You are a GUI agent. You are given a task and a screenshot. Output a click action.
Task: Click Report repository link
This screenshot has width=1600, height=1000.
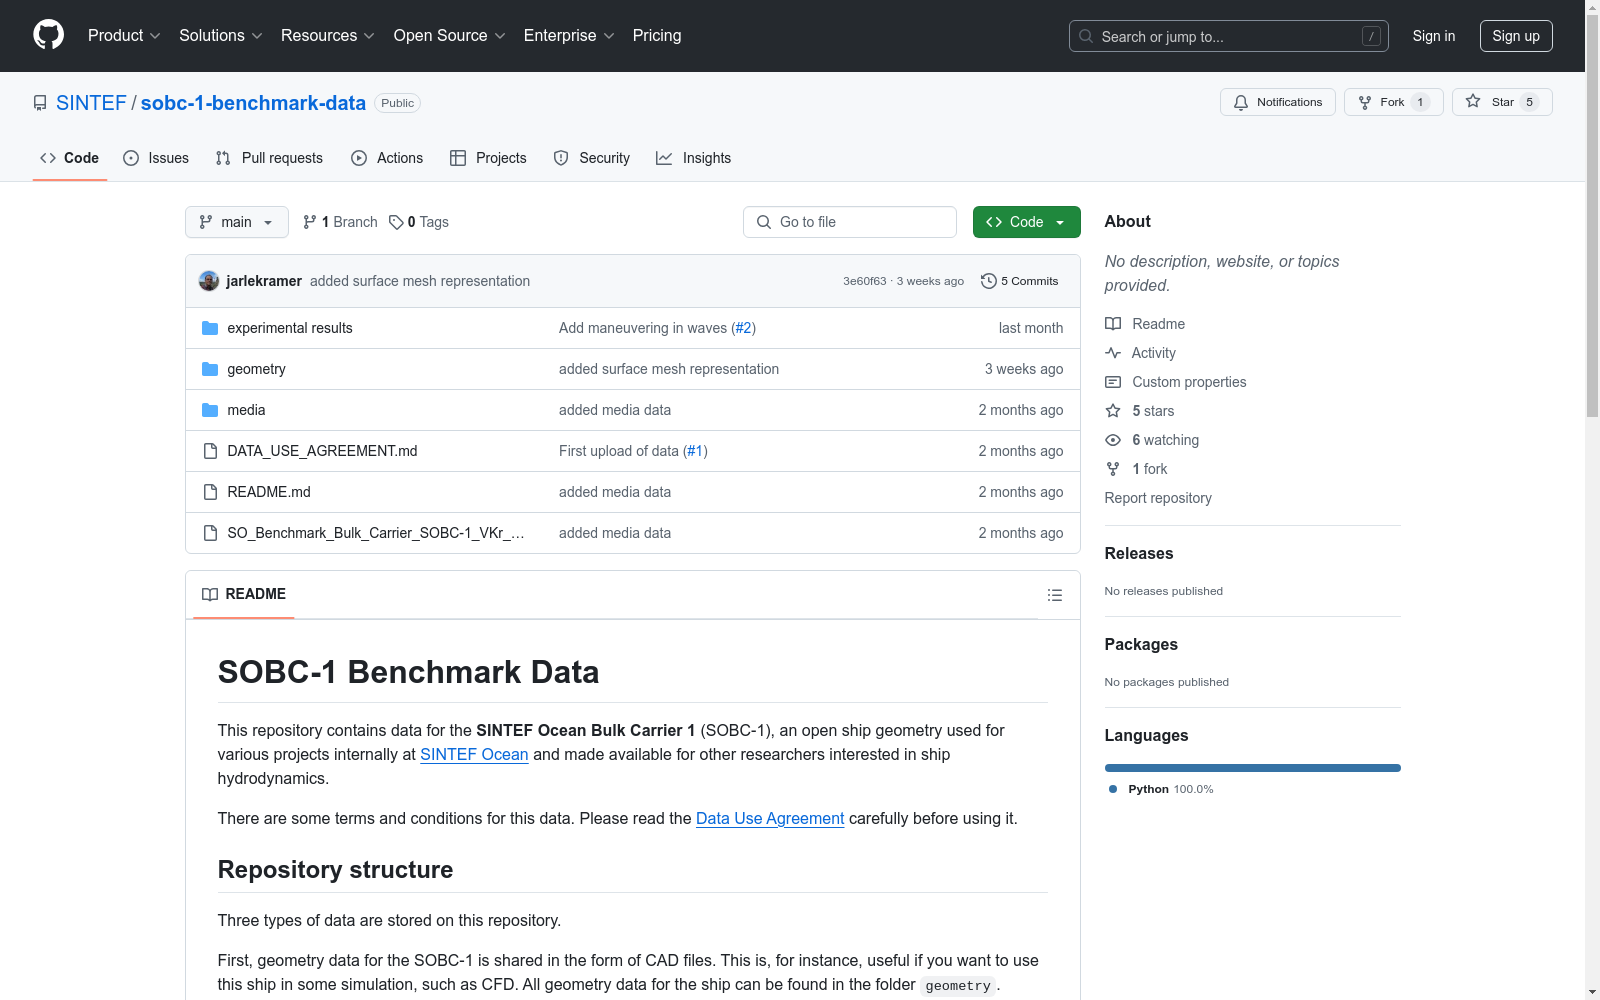[x=1158, y=498]
